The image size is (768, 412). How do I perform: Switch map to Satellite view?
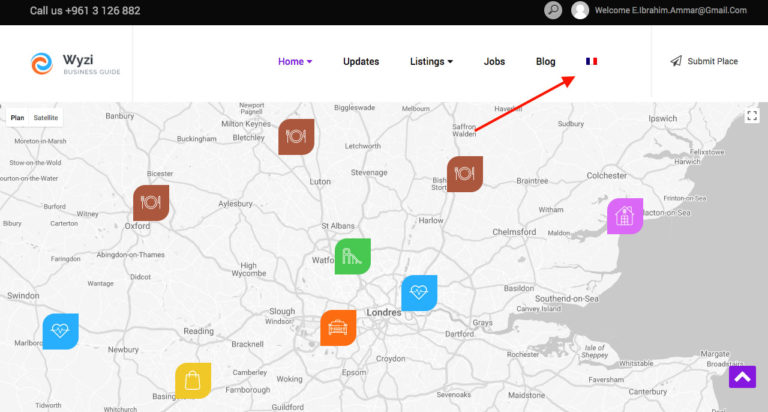[46, 117]
